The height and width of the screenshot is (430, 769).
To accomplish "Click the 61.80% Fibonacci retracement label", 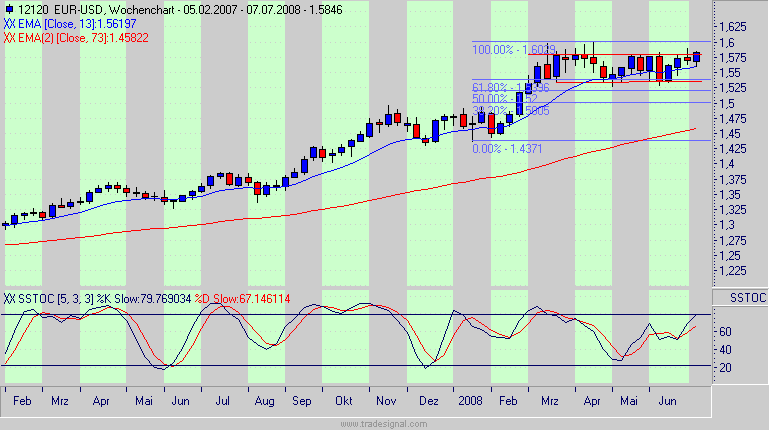I will [511, 87].
